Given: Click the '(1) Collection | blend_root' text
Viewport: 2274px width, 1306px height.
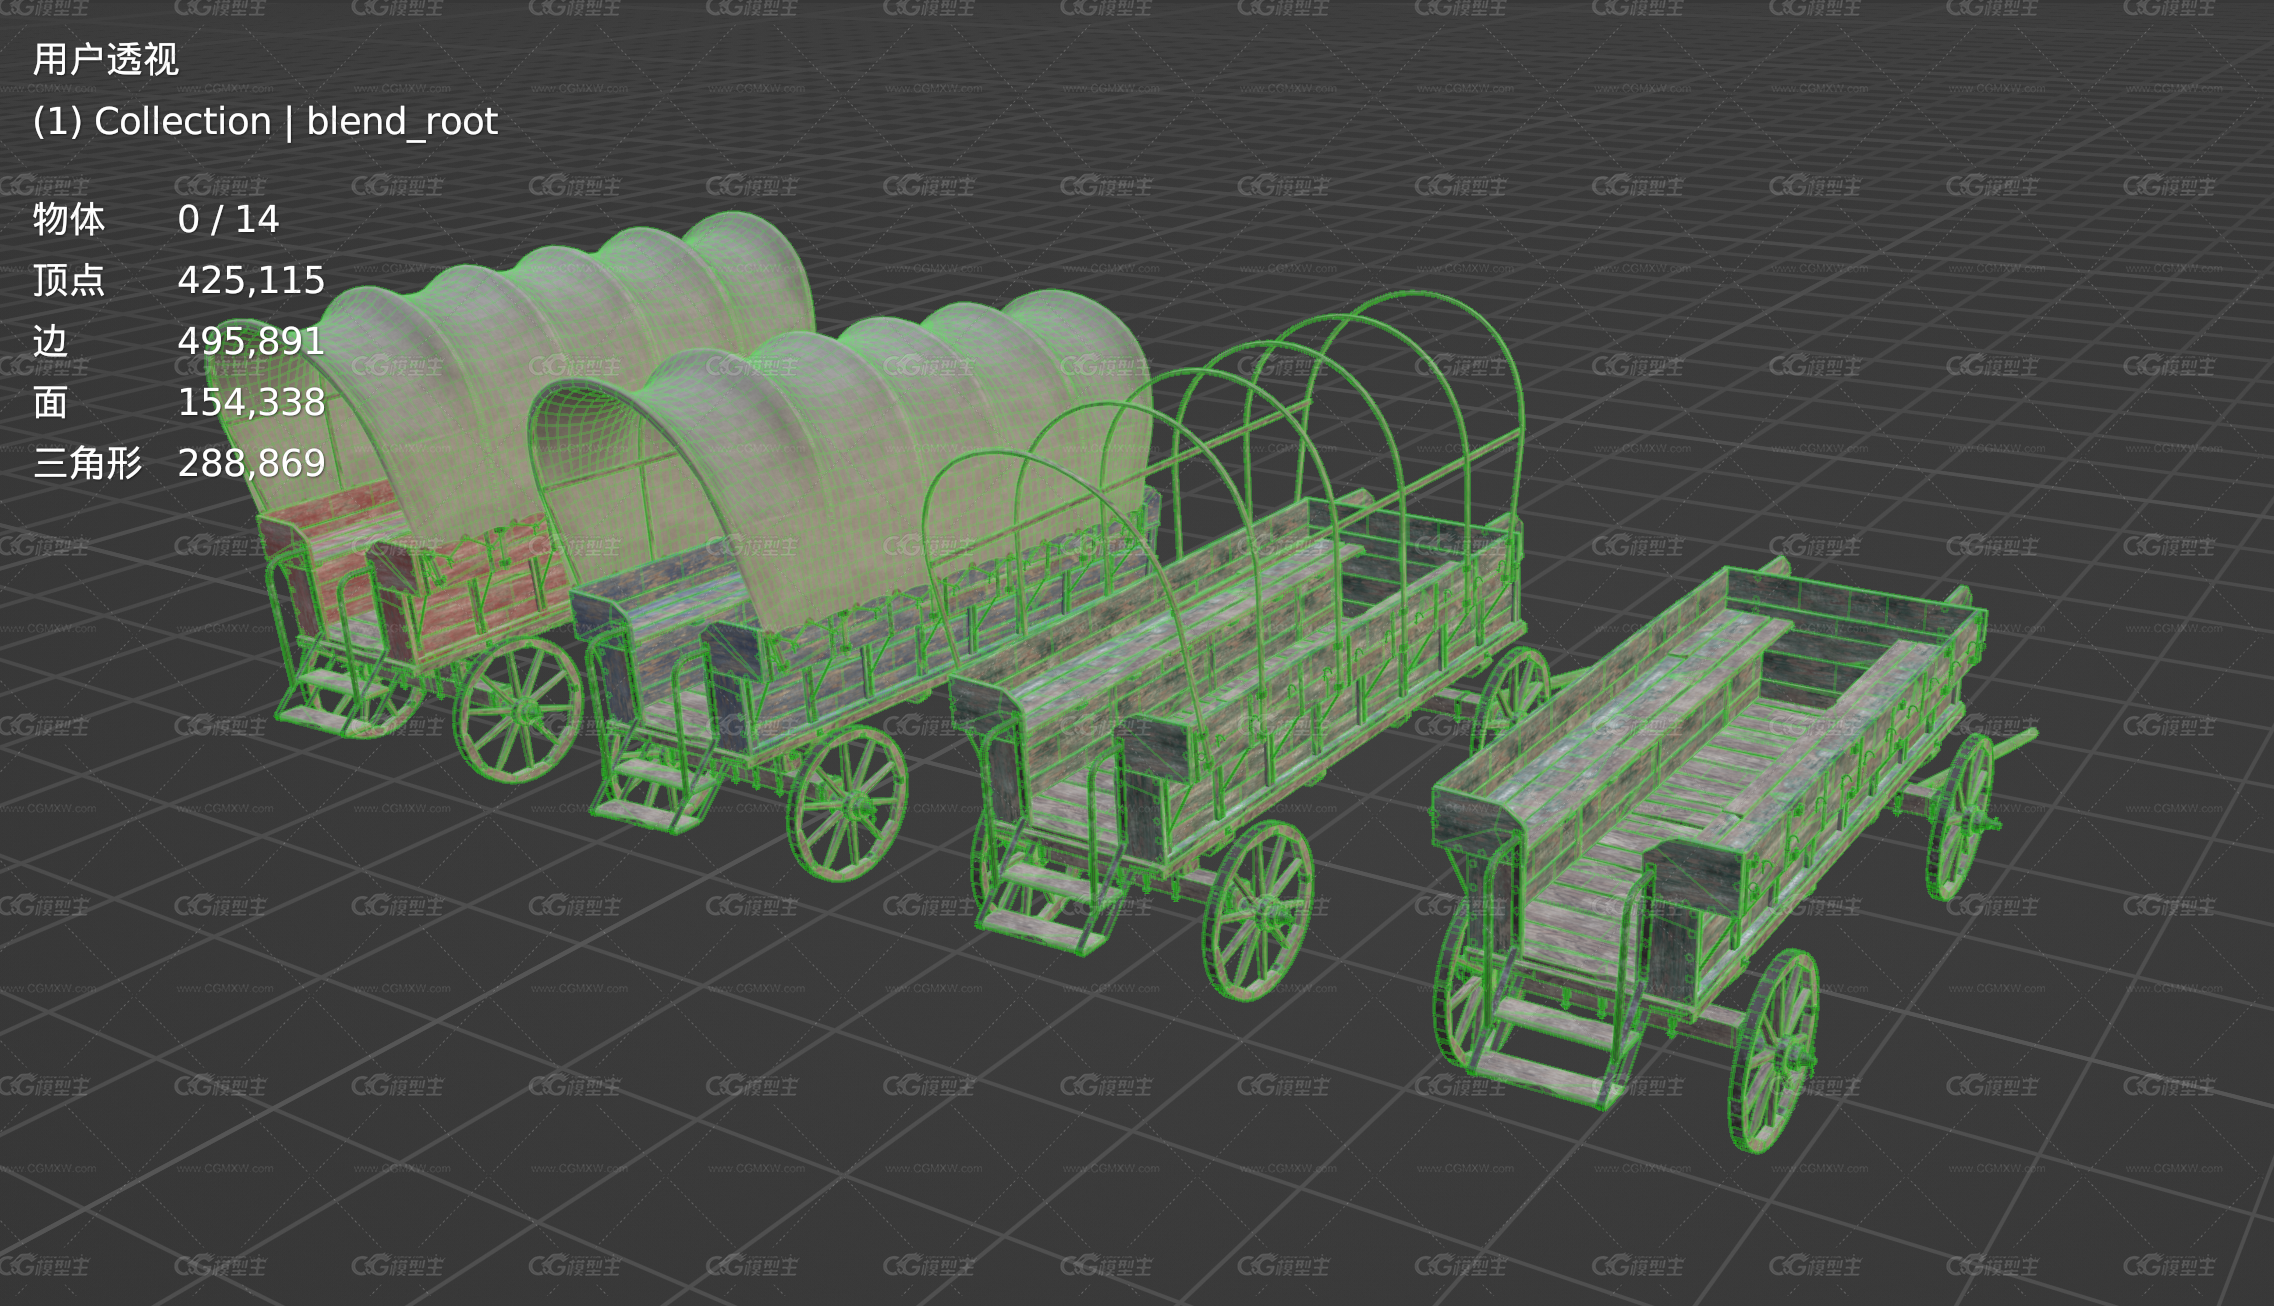Looking at the screenshot, I should pyautogui.click(x=265, y=122).
